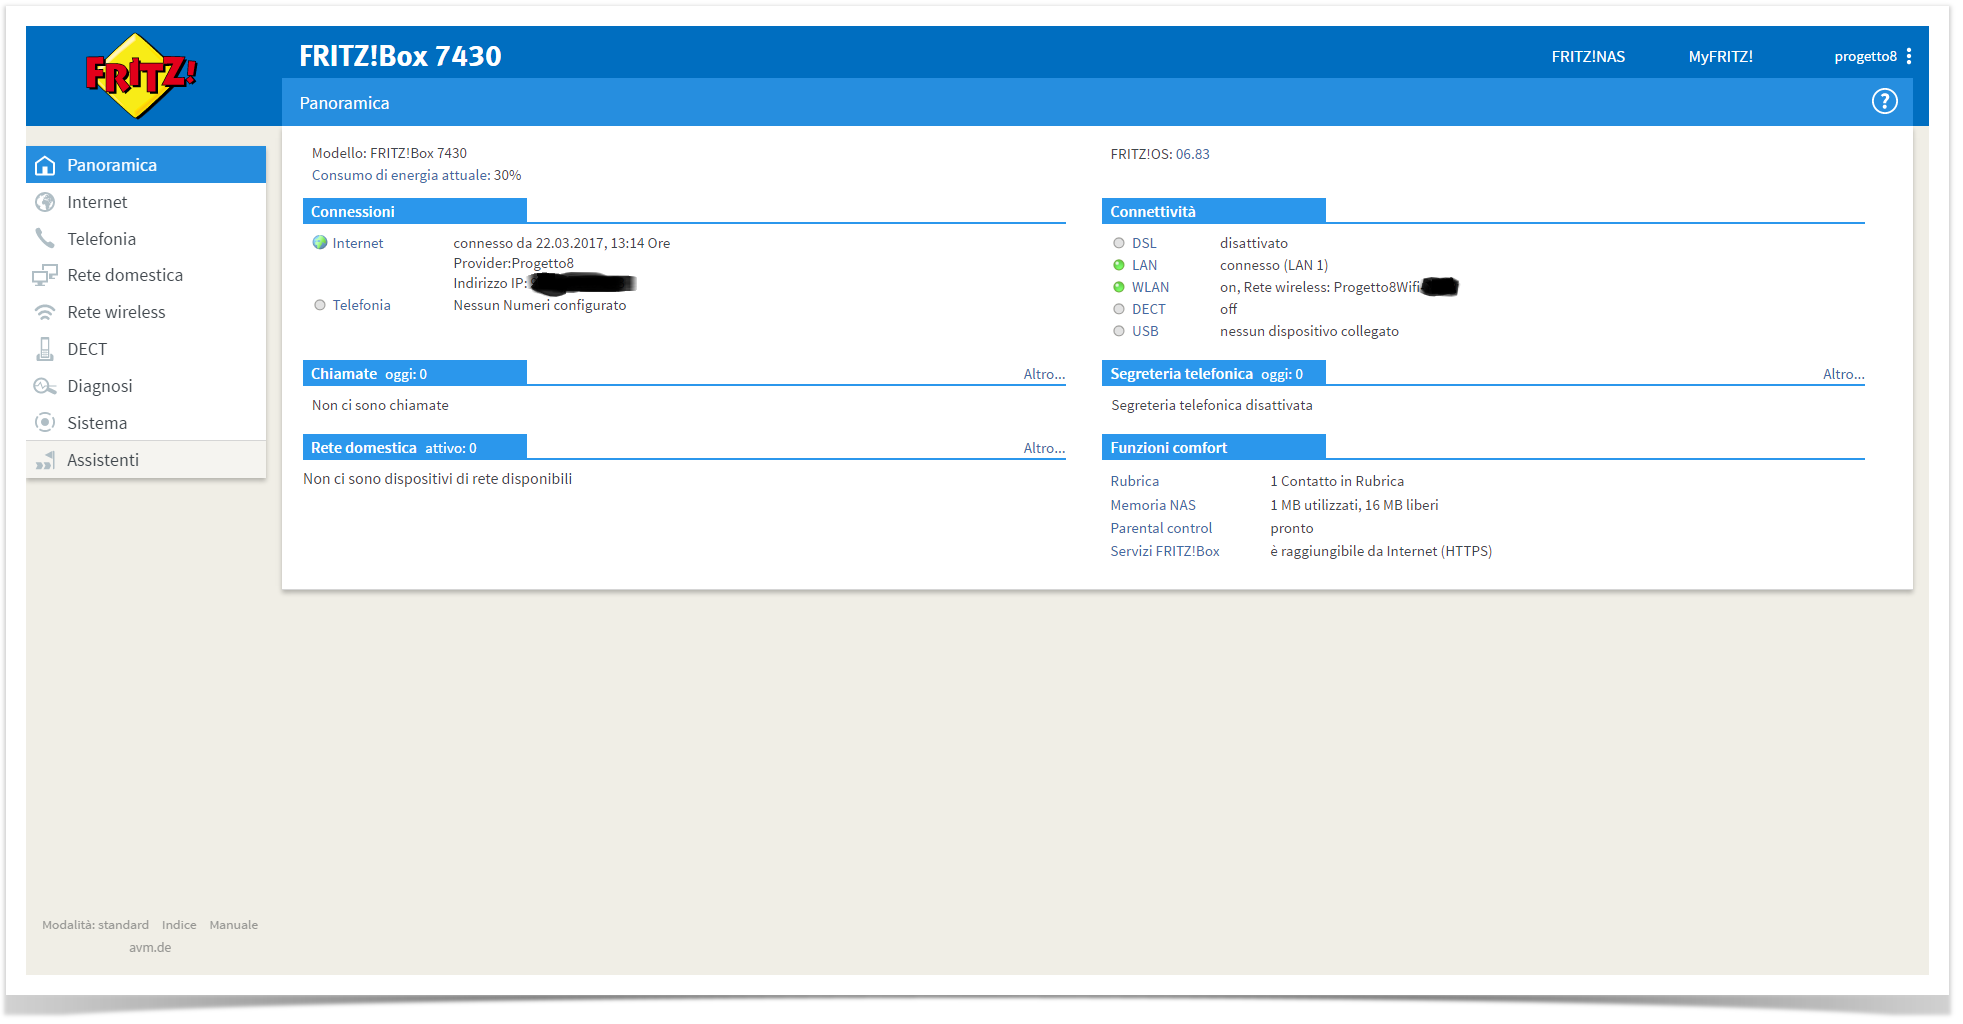Click the Telefonia phone handset icon
The width and height of the screenshot is (1963, 1024).
point(45,238)
